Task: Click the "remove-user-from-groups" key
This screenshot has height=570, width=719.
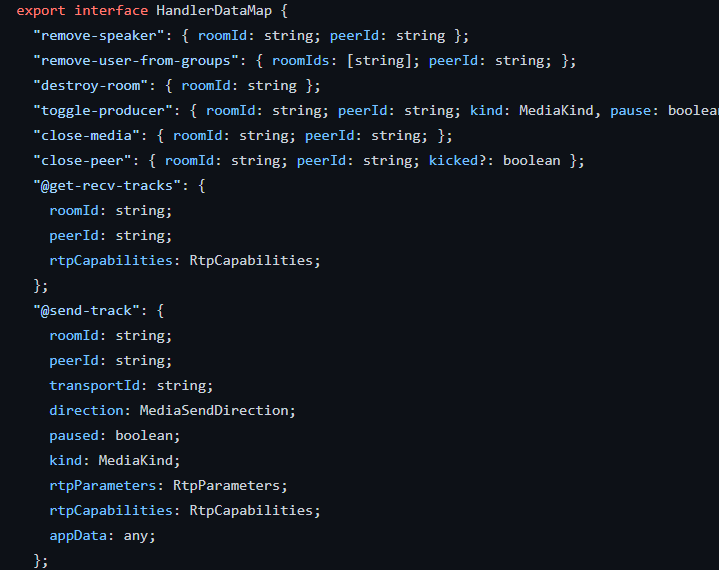Action: pyautogui.click(x=136, y=61)
